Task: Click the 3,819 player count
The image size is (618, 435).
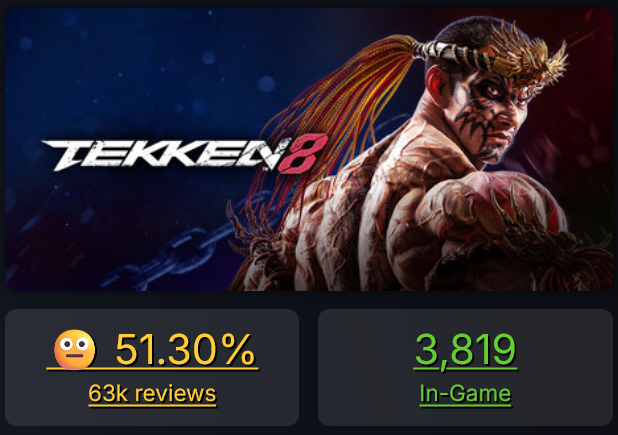Action: pos(465,349)
